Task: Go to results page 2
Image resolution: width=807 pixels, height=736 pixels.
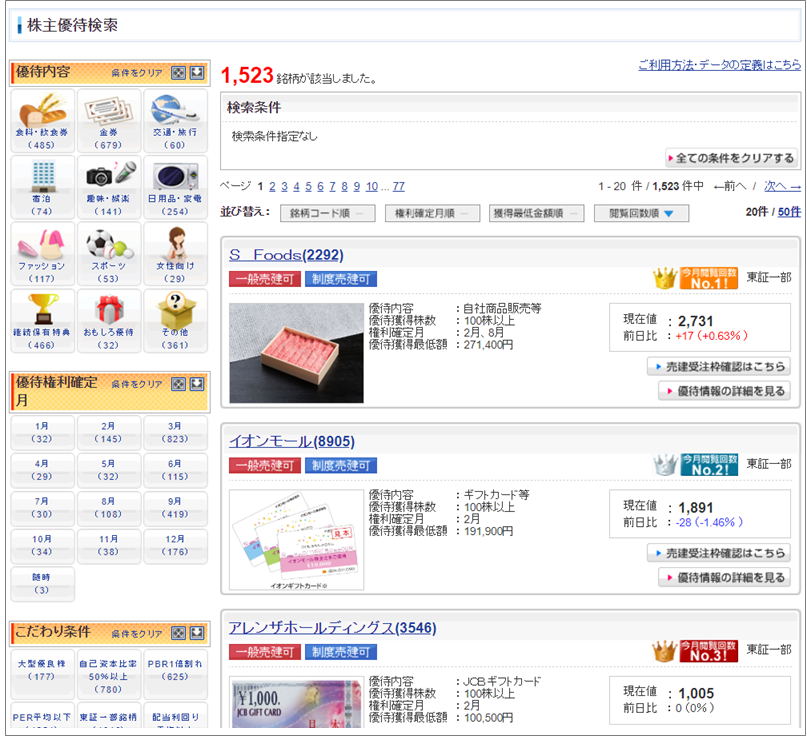Action: coord(272,186)
